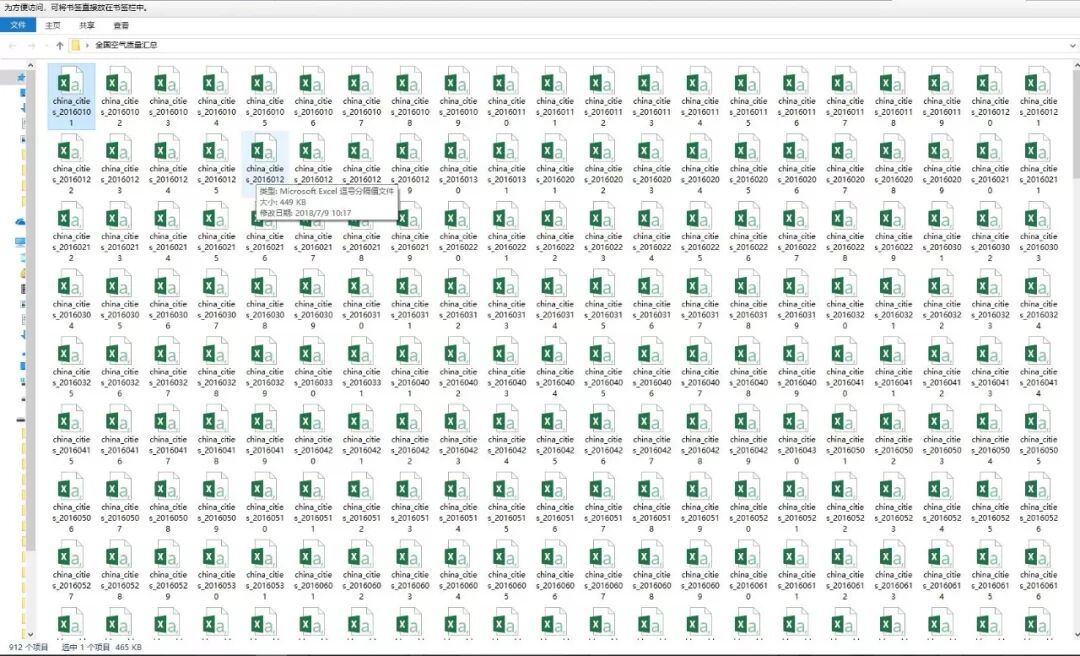Image resolution: width=1080 pixels, height=656 pixels.
Task: Select file china_cities_20160304 icon
Action: tap(71, 285)
